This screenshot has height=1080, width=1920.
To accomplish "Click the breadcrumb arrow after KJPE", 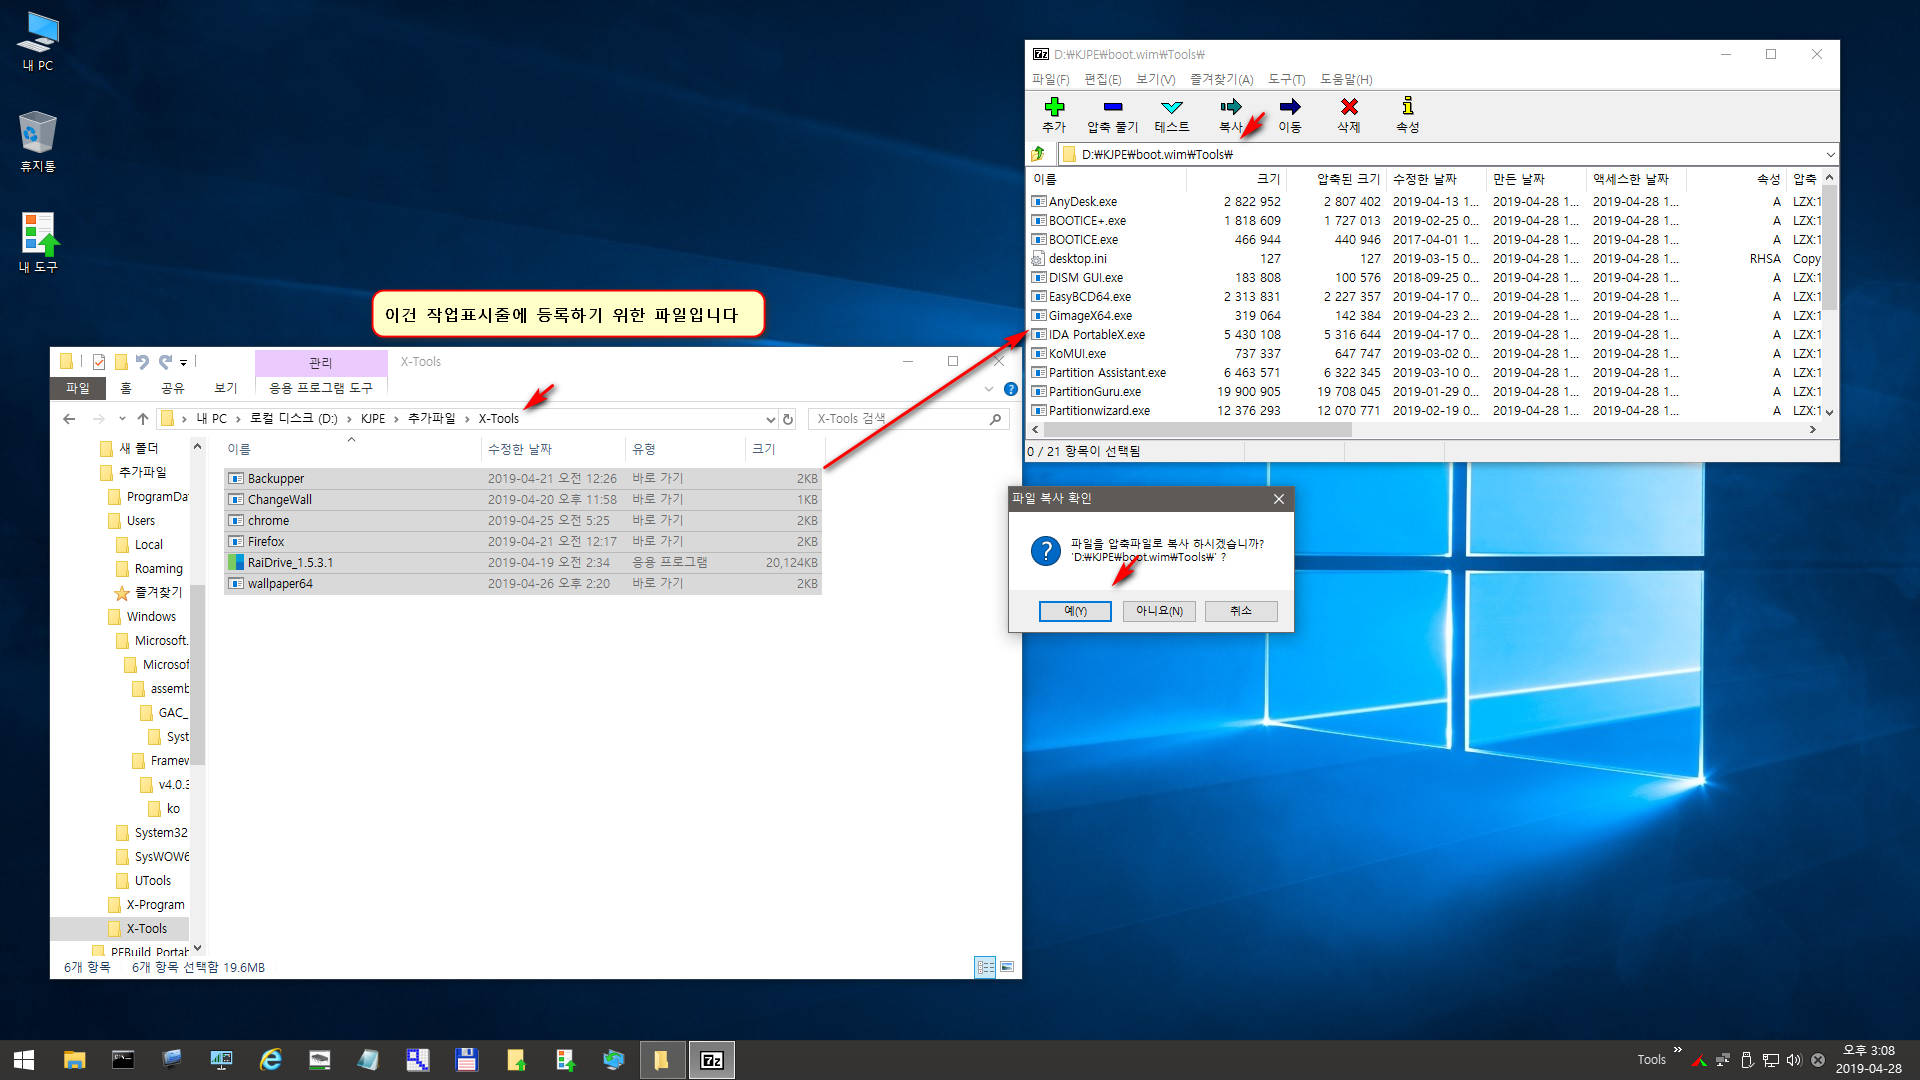I will pos(397,419).
